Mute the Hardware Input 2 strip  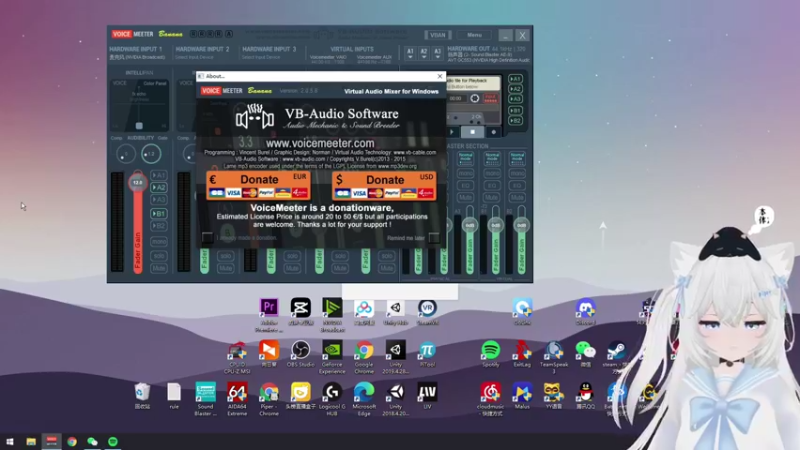coord(226,268)
